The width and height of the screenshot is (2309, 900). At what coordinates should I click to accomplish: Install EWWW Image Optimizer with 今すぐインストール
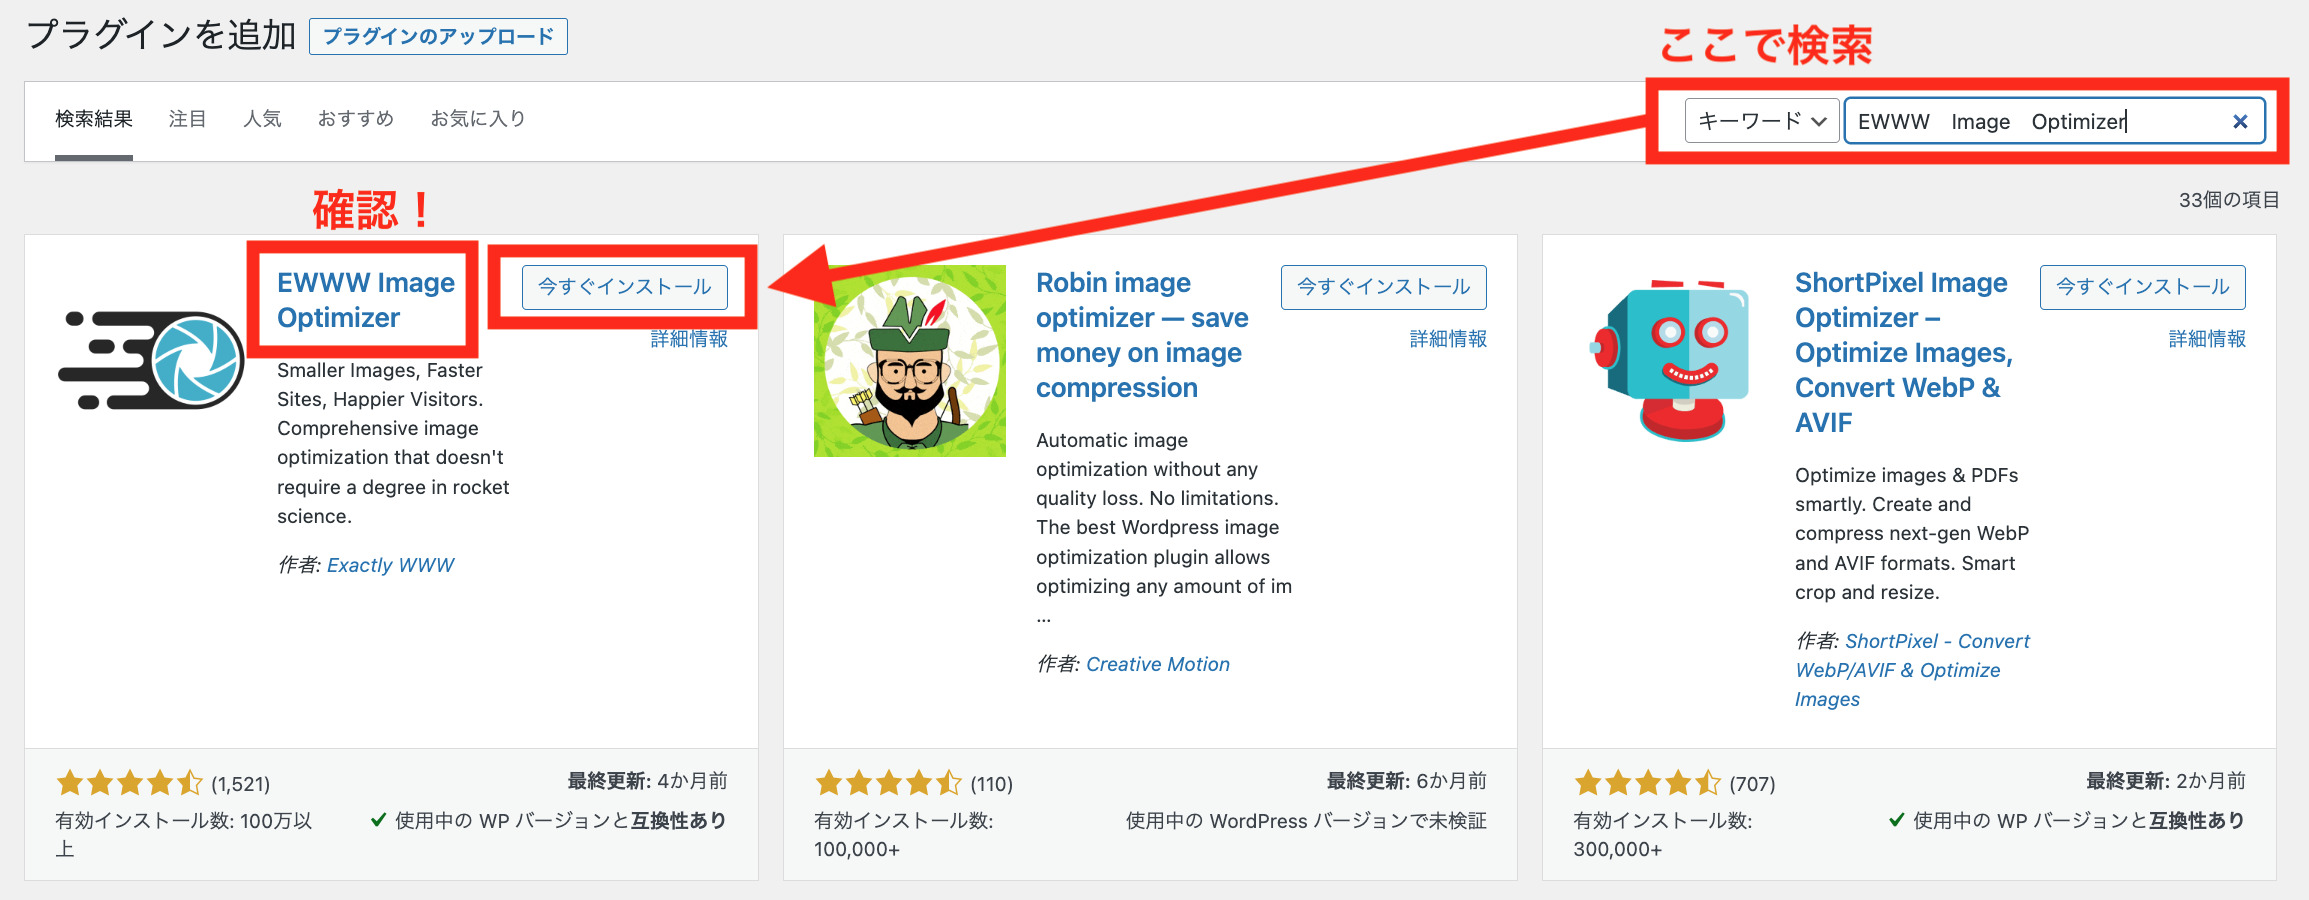[625, 287]
